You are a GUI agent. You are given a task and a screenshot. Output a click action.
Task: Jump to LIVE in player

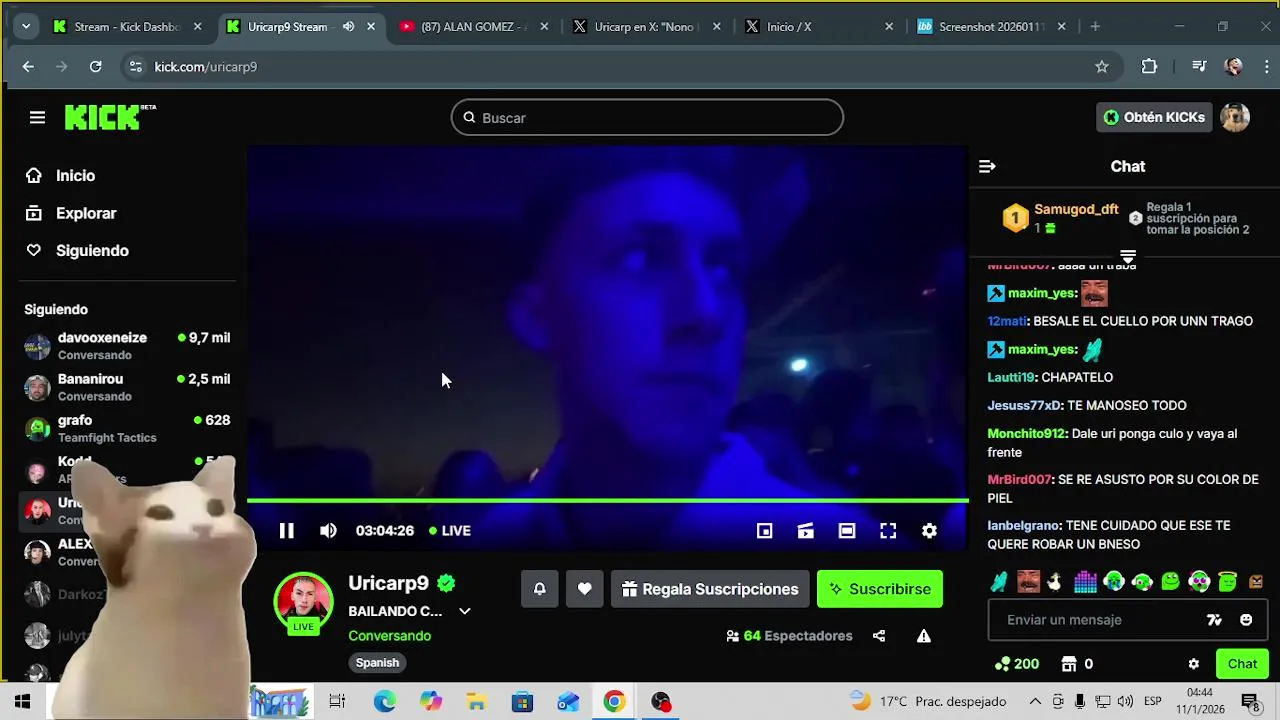[450, 531]
